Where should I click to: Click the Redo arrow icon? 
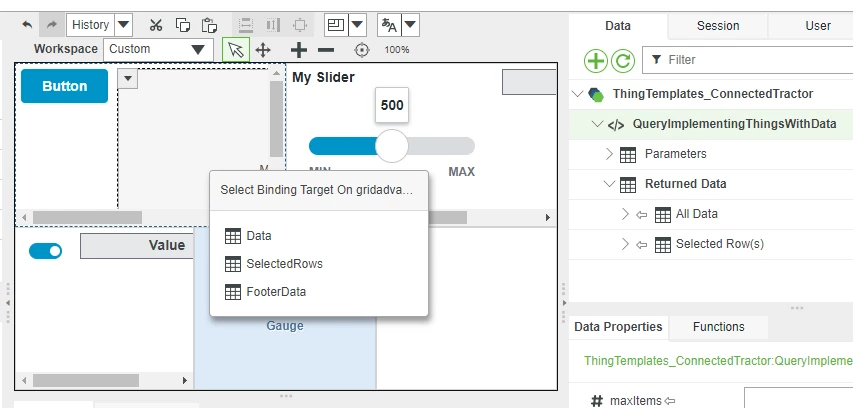pyautogui.click(x=52, y=24)
